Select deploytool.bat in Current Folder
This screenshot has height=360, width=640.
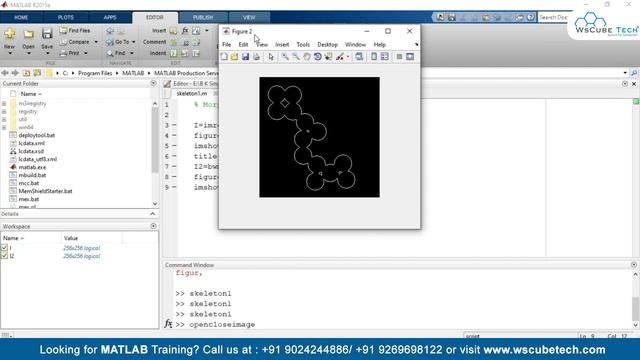pos(37,135)
